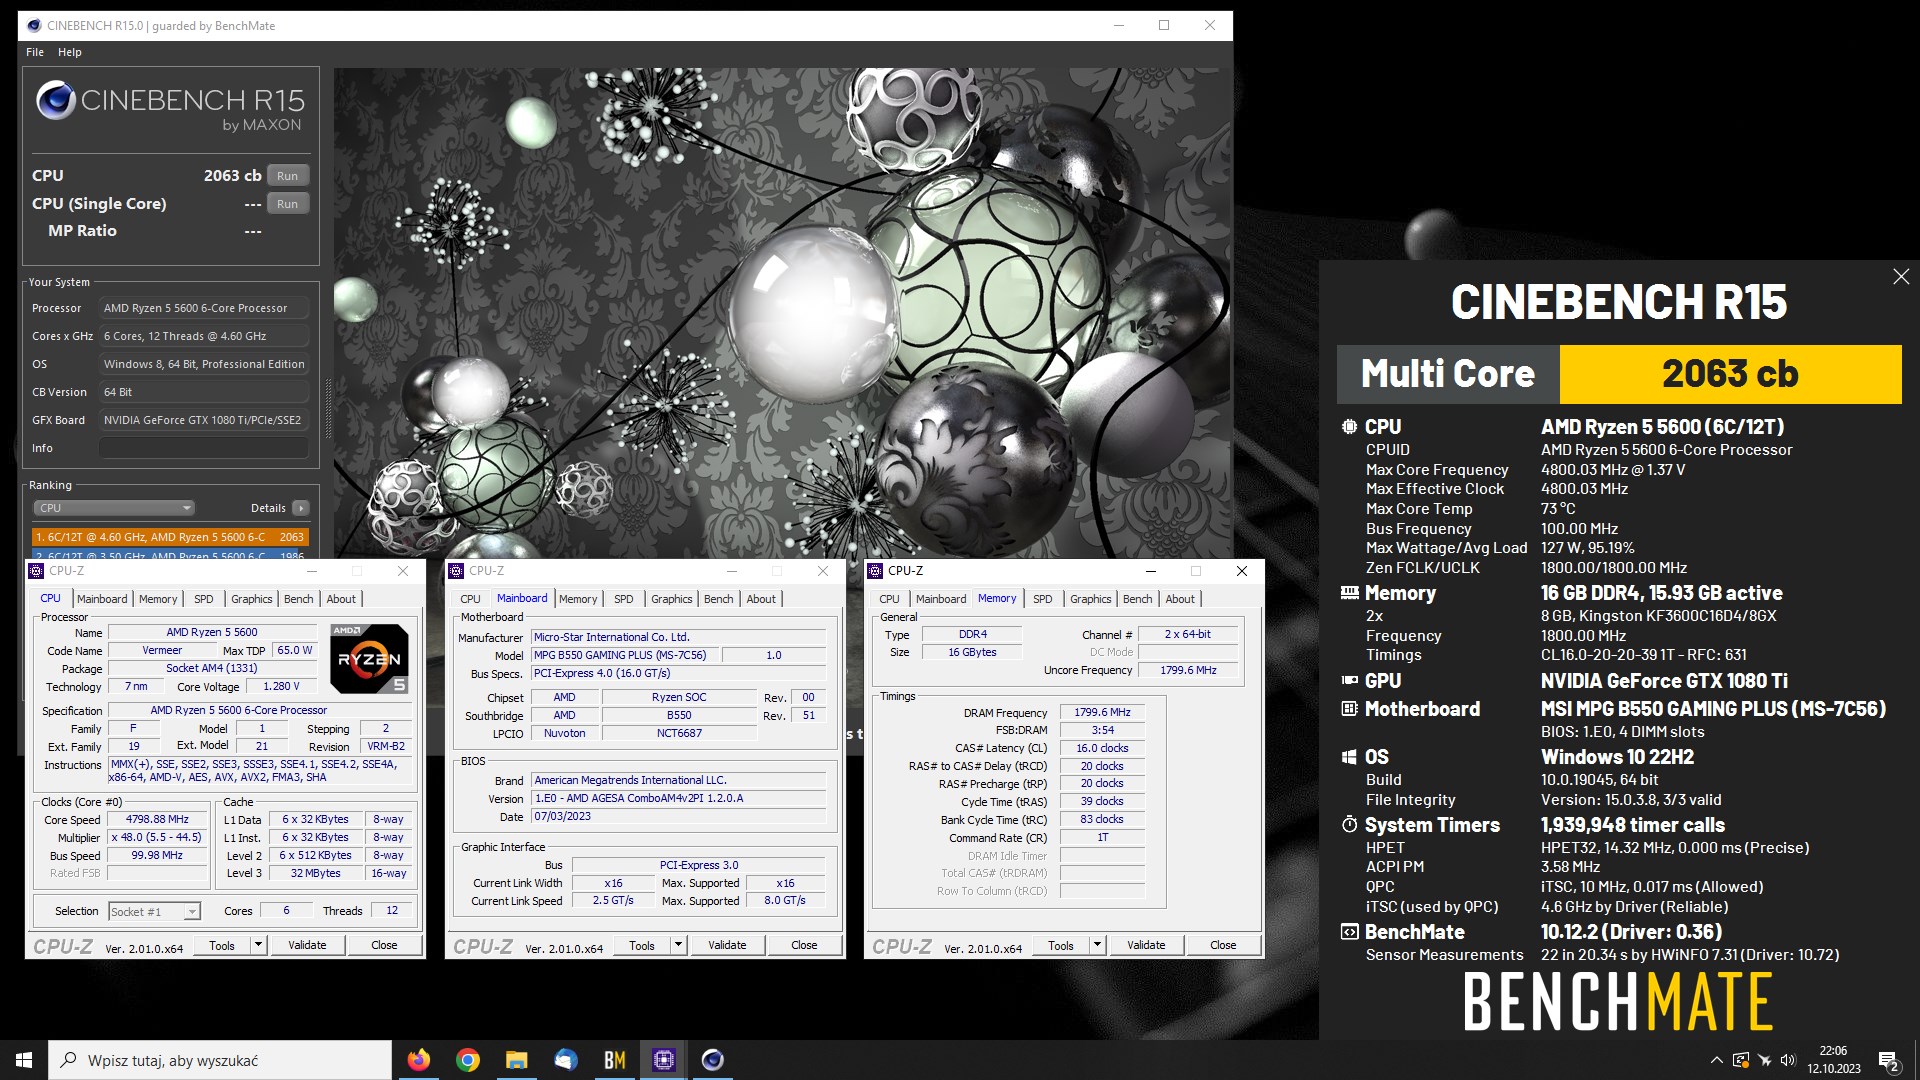Switch to Cinebench taskbar icon
This screenshot has width=1920, height=1080.
click(712, 1060)
